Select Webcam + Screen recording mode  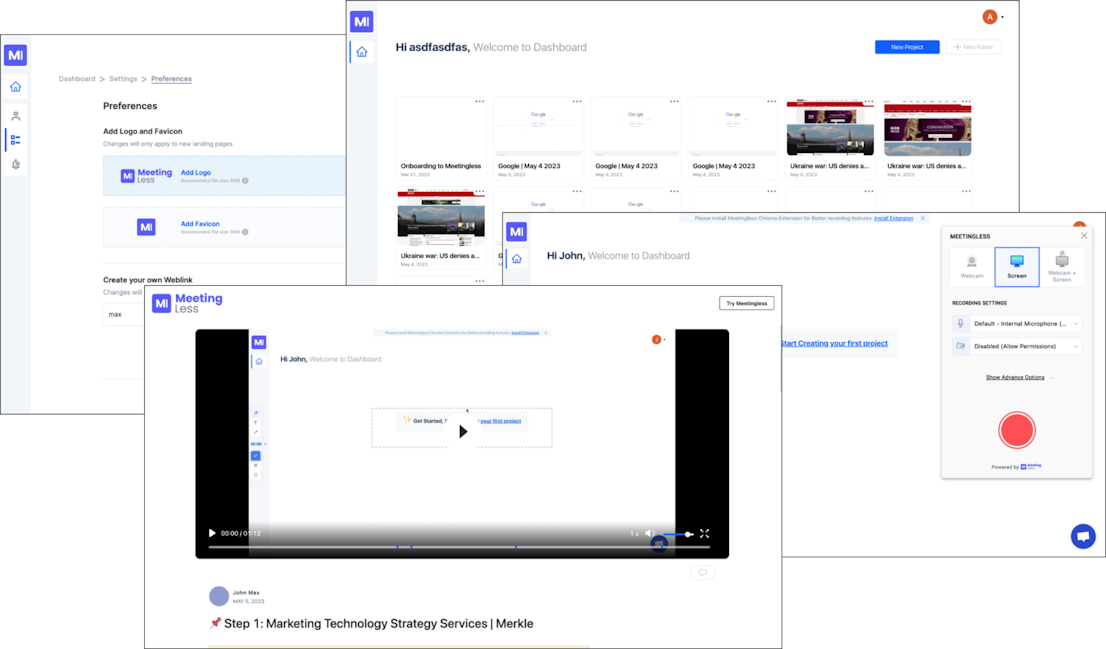[1061, 267]
